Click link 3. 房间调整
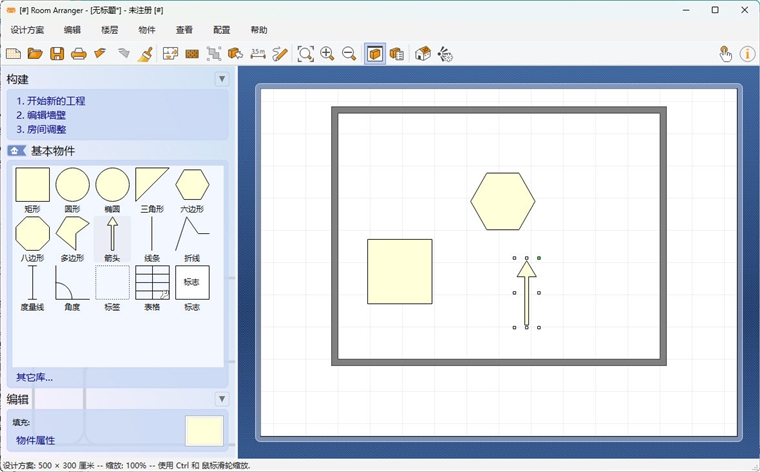 tap(41, 129)
